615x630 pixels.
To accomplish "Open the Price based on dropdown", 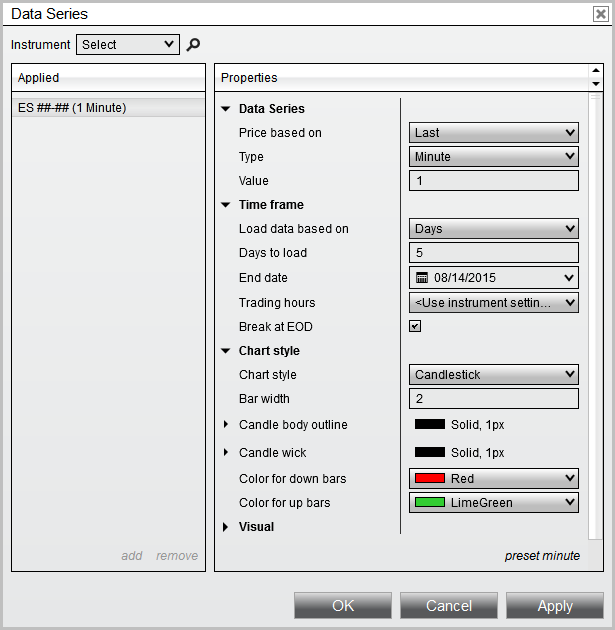I will click(x=494, y=133).
